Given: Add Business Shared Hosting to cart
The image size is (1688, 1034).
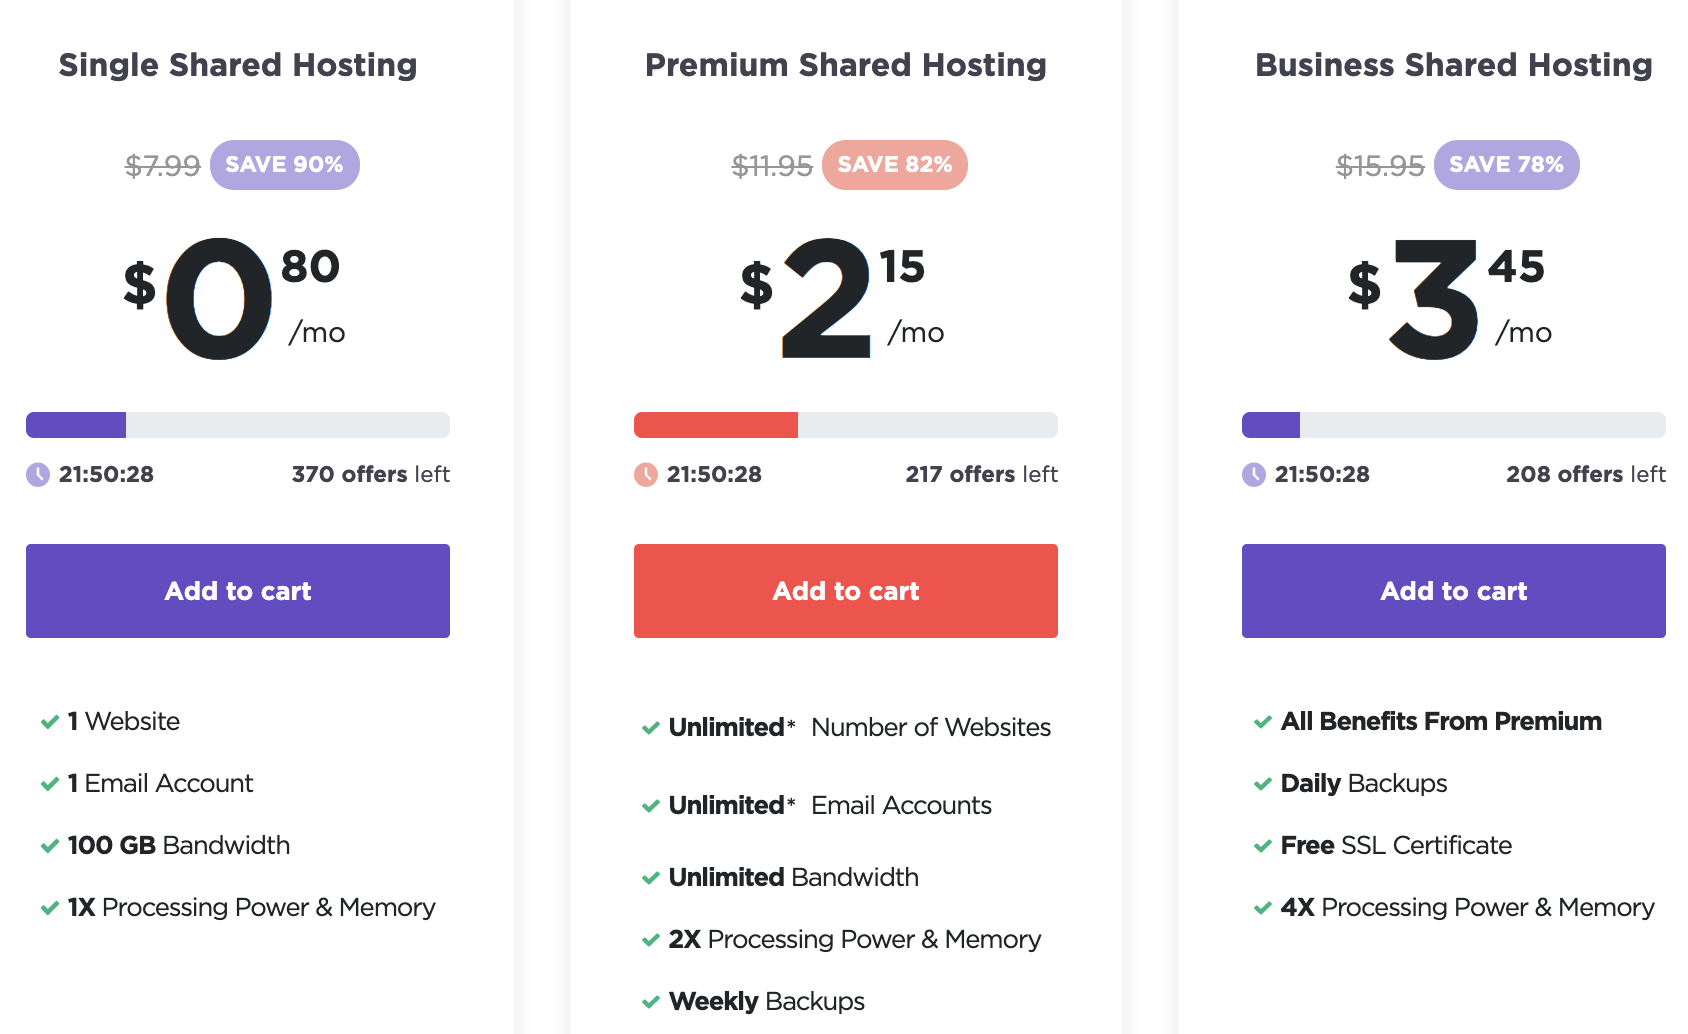Looking at the screenshot, I should (x=1454, y=591).
